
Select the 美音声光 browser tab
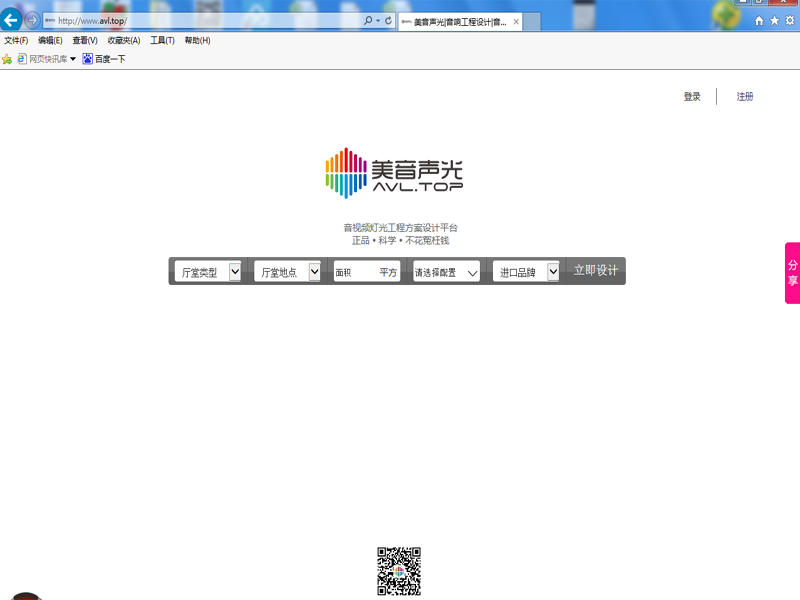click(x=460, y=21)
